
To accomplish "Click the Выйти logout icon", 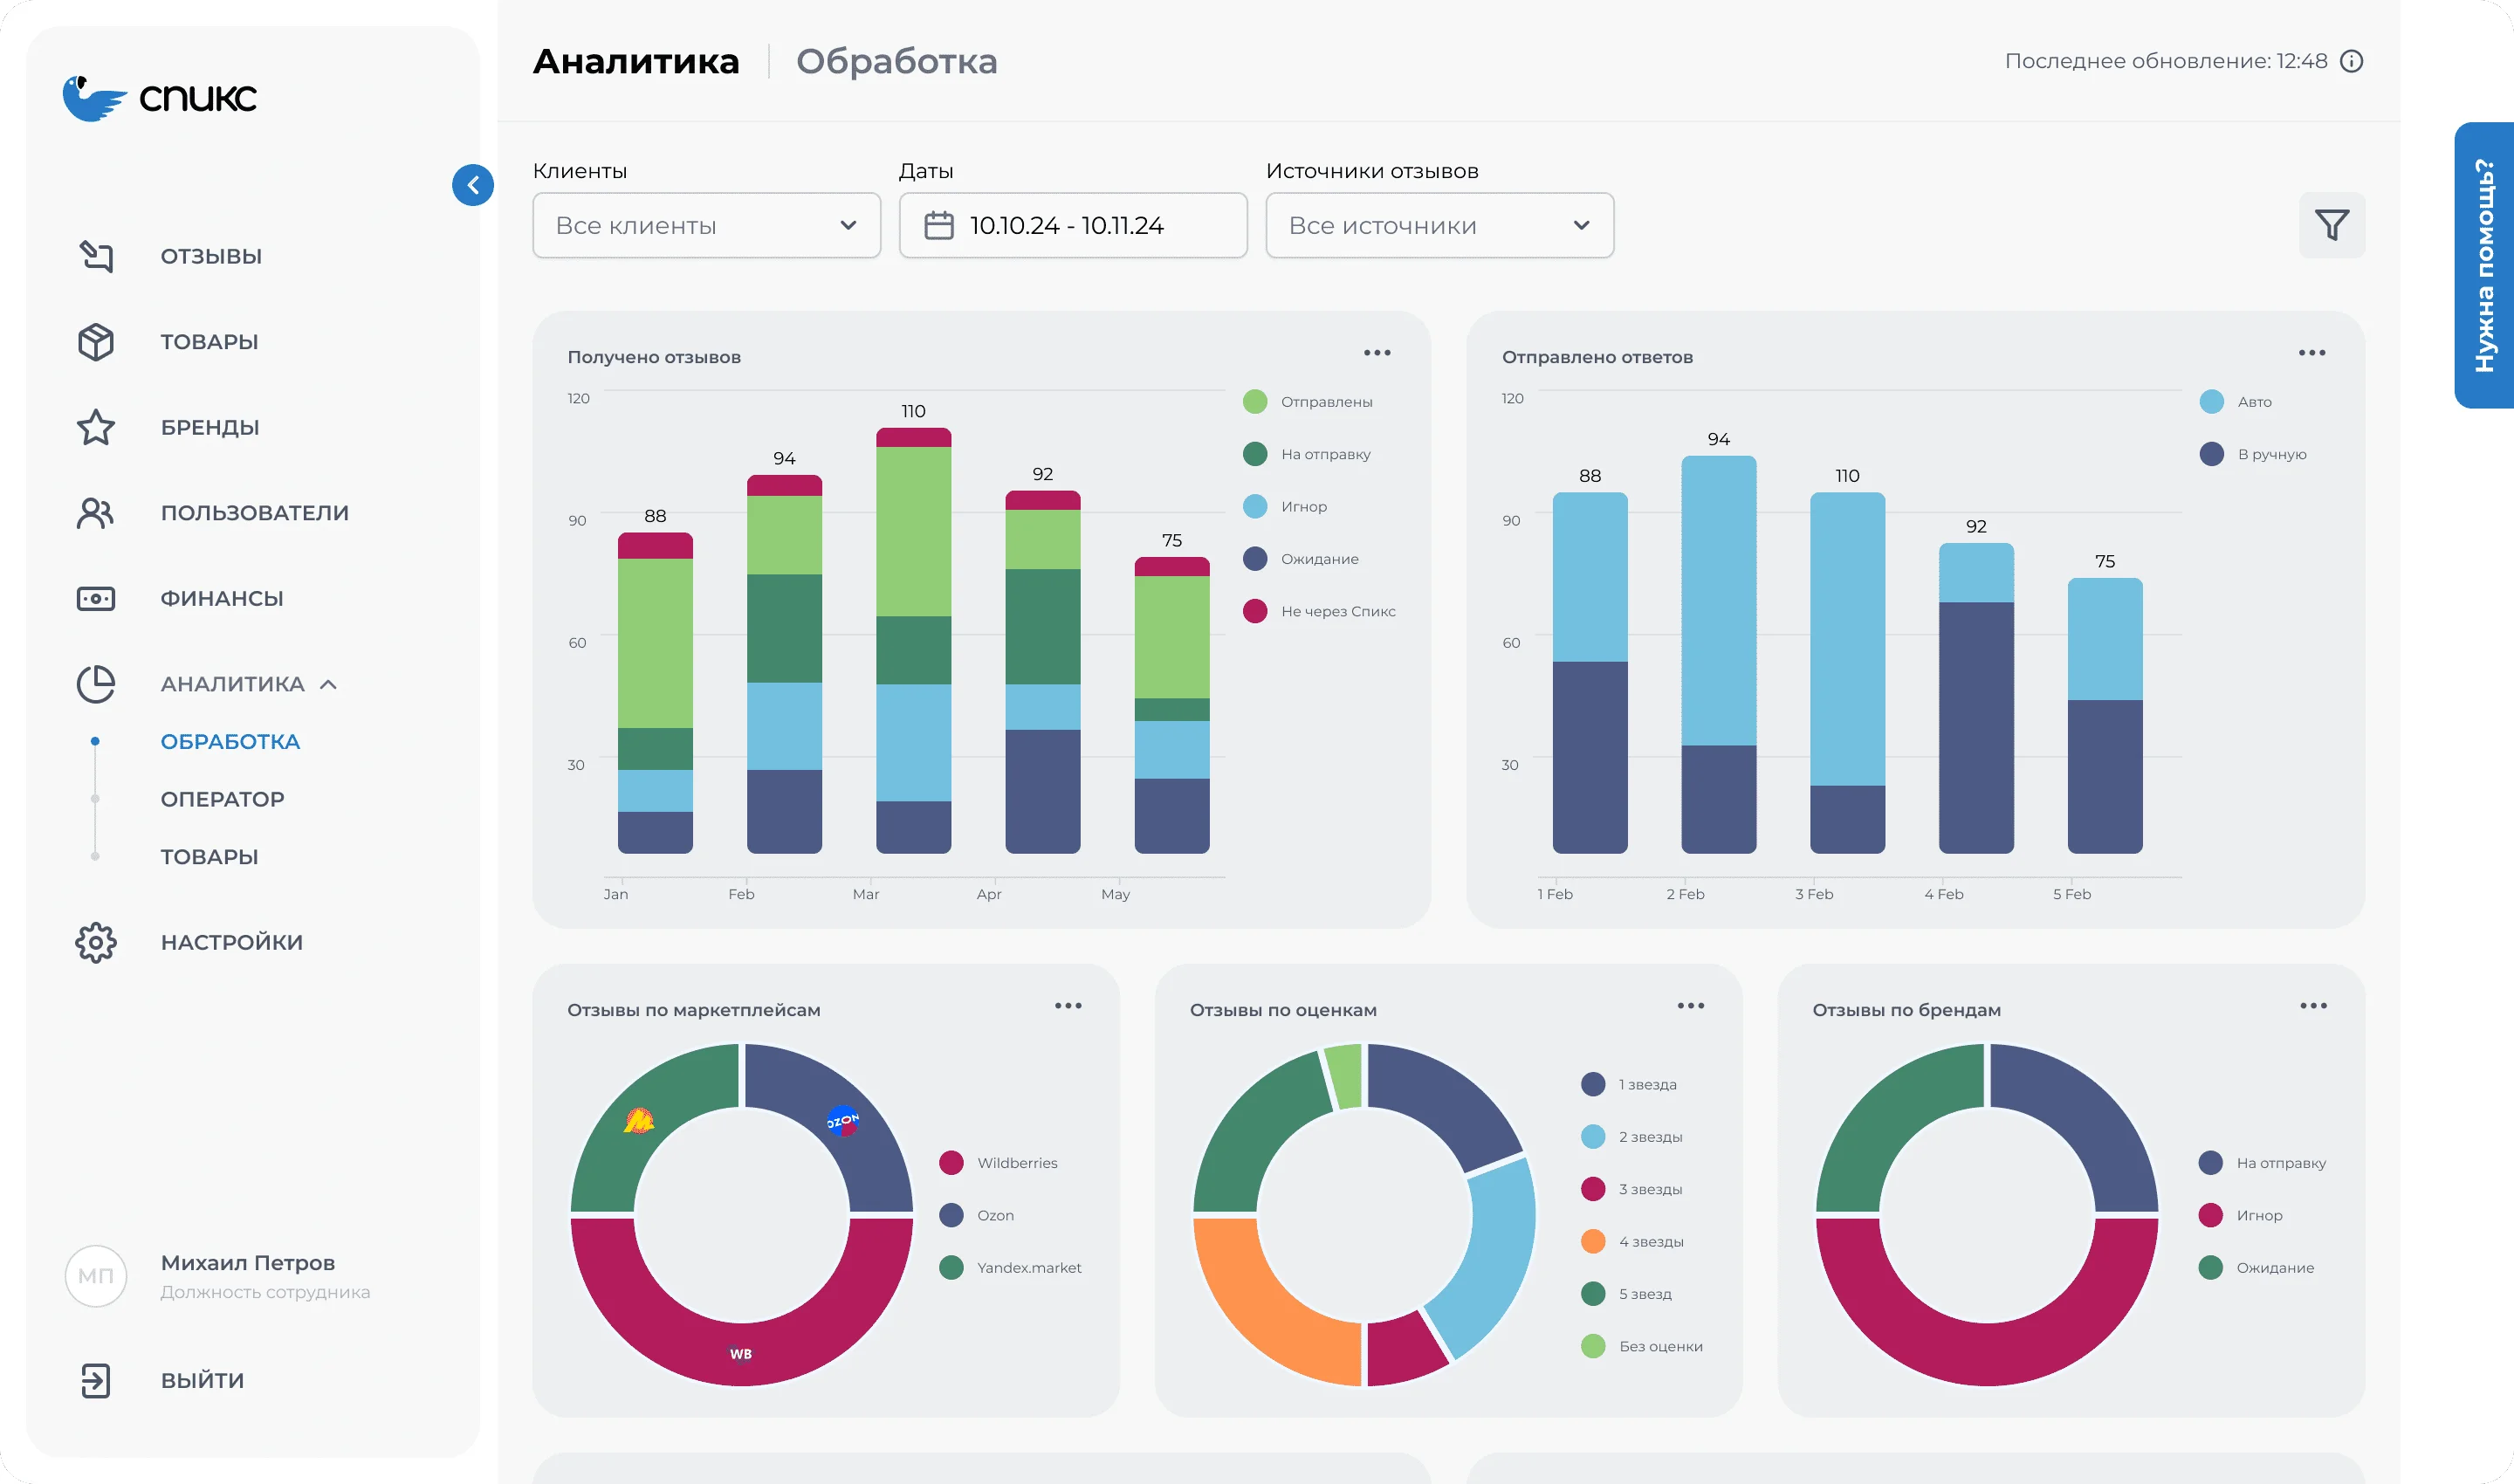I will pyautogui.click(x=96, y=1380).
